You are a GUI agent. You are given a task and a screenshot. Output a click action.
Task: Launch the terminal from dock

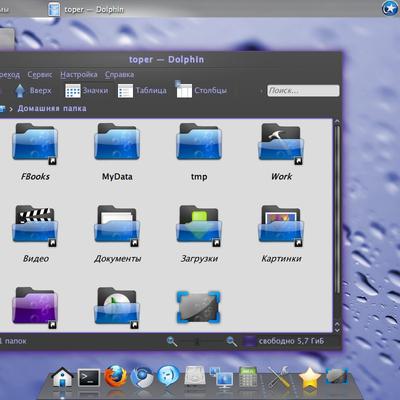(x=89, y=378)
